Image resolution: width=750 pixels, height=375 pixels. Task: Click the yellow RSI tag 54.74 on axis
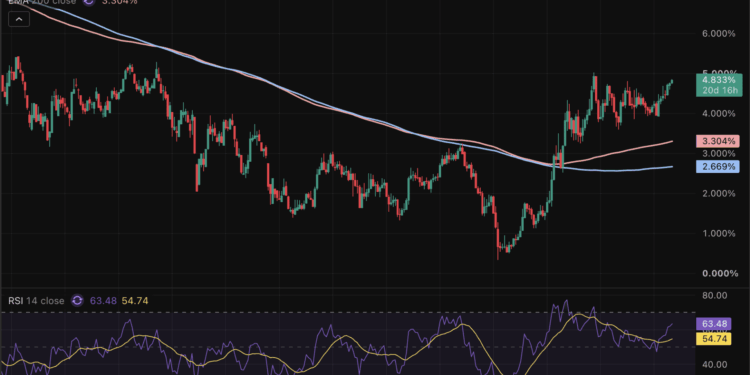coord(714,339)
